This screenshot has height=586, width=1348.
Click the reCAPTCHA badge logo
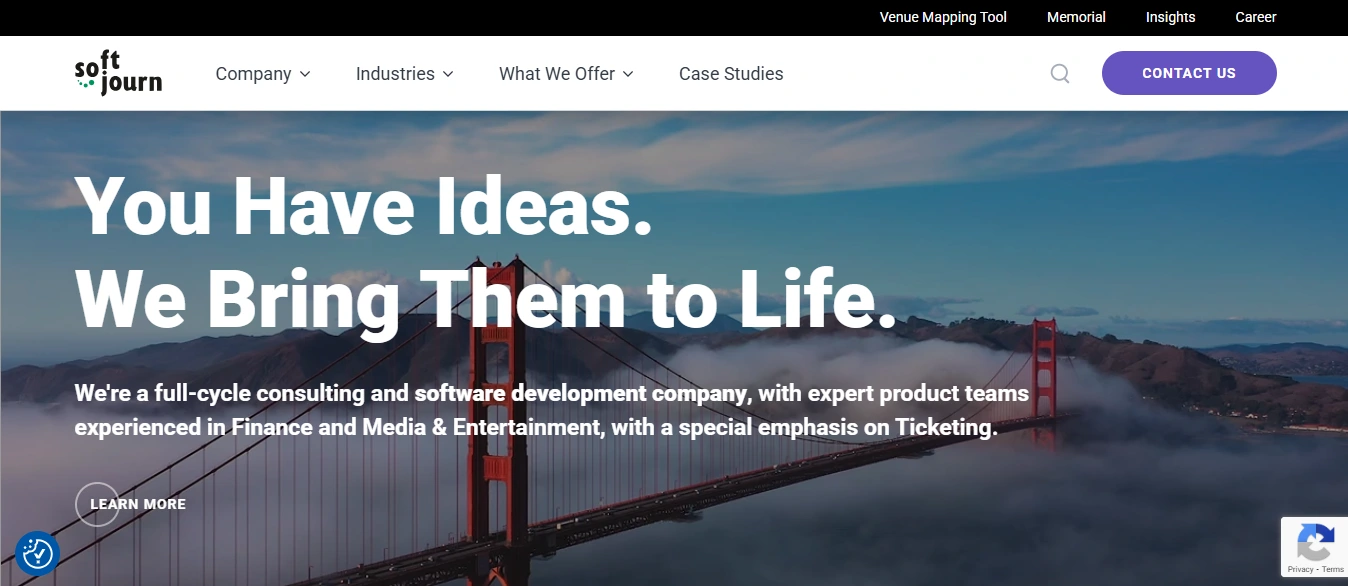click(1314, 543)
